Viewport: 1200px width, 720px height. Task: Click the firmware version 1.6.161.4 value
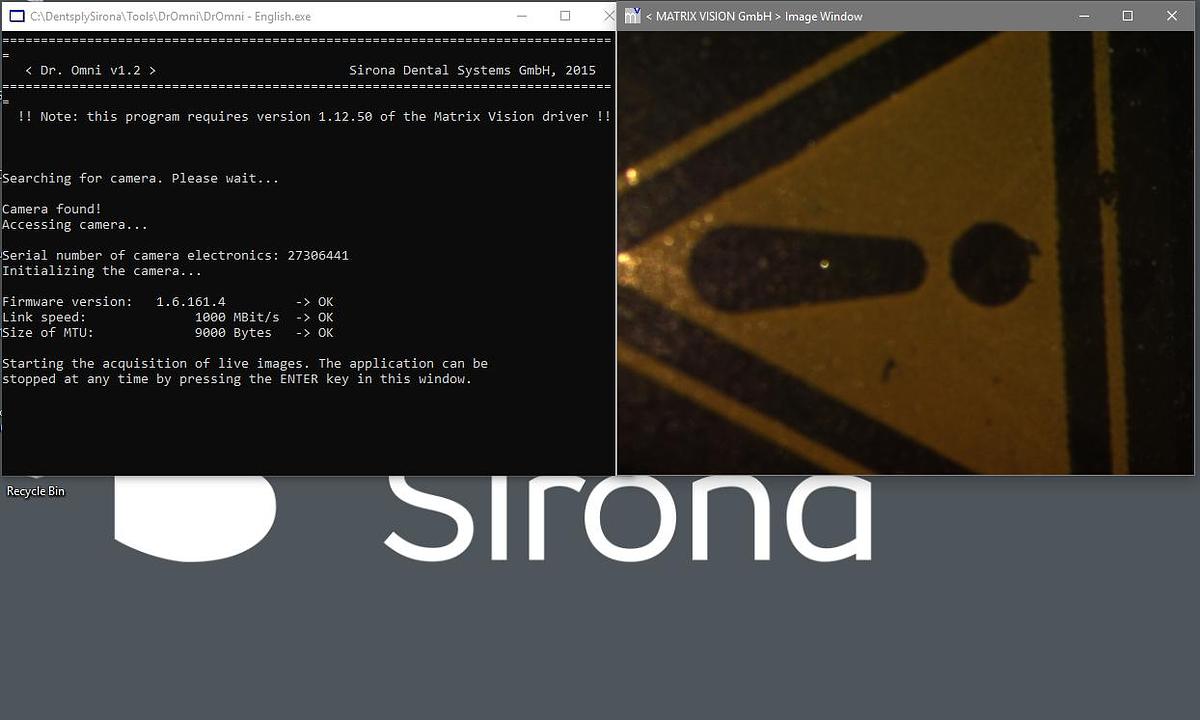[190, 302]
